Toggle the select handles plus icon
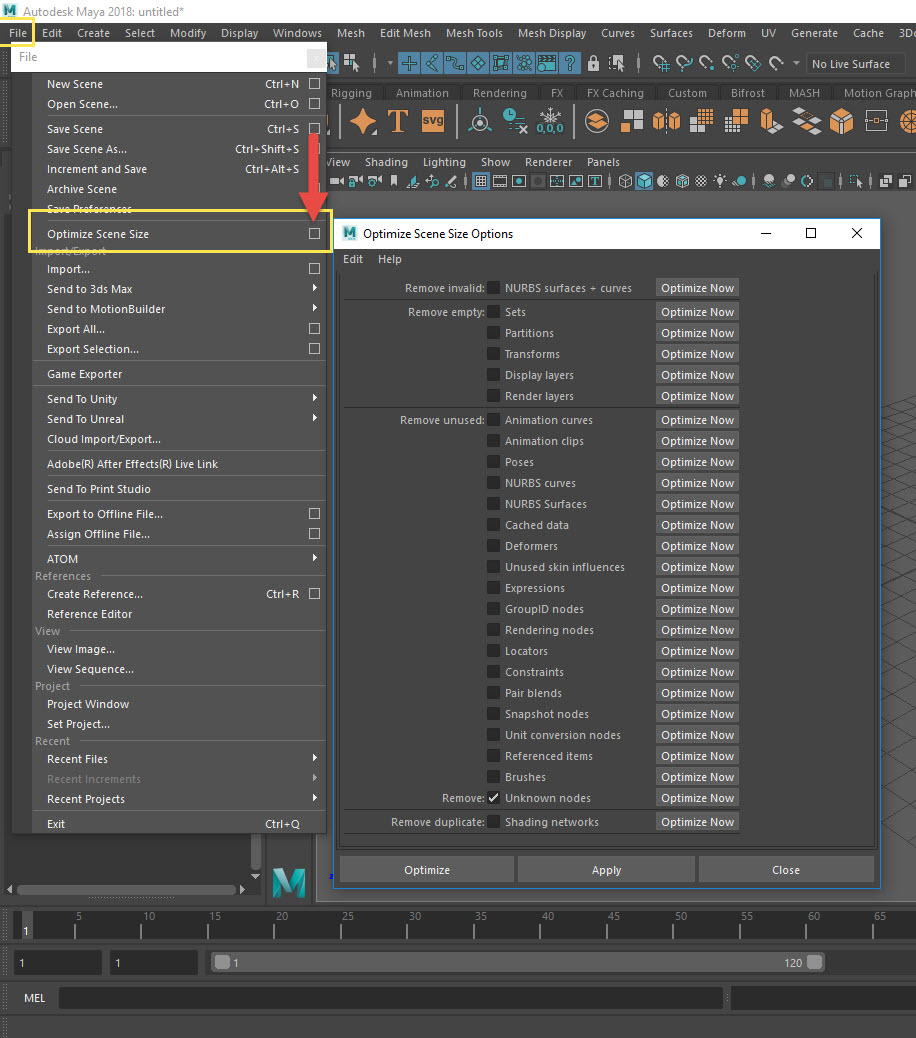Screen dimensions: 916x1038 pyautogui.click(x=410, y=64)
